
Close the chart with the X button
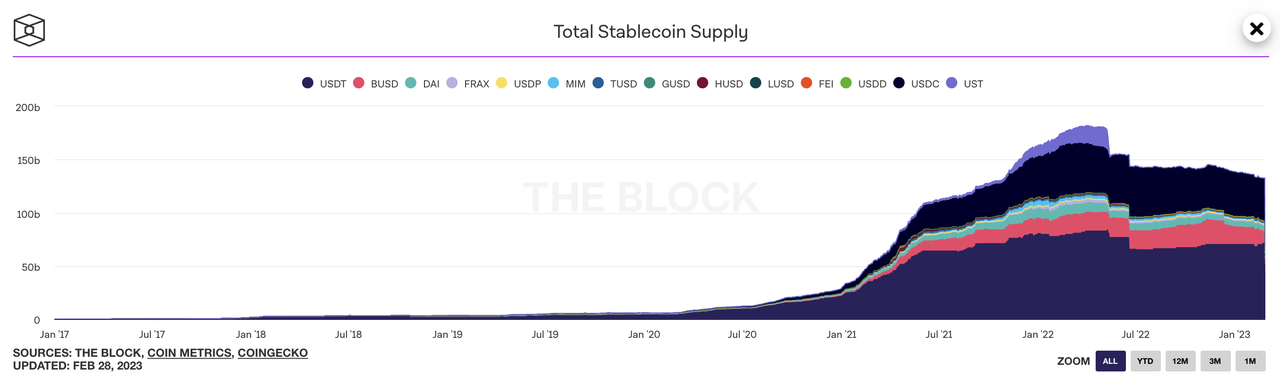coord(1257,29)
